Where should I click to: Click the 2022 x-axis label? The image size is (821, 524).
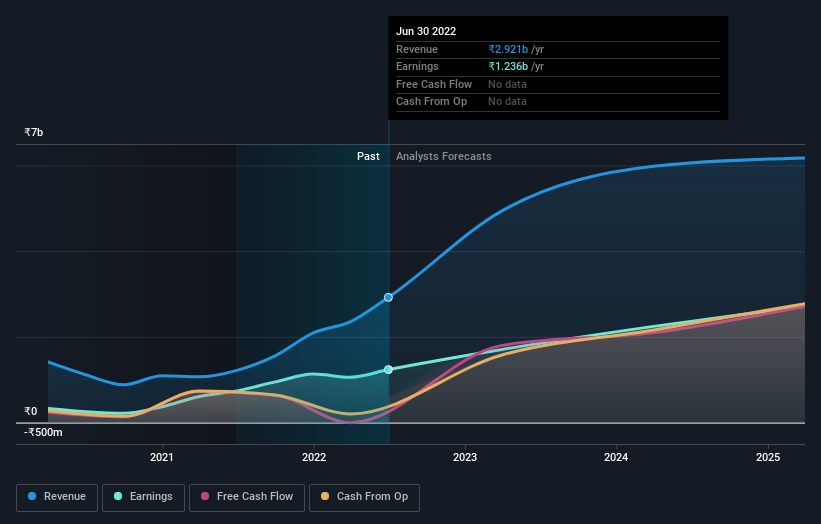click(x=314, y=457)
